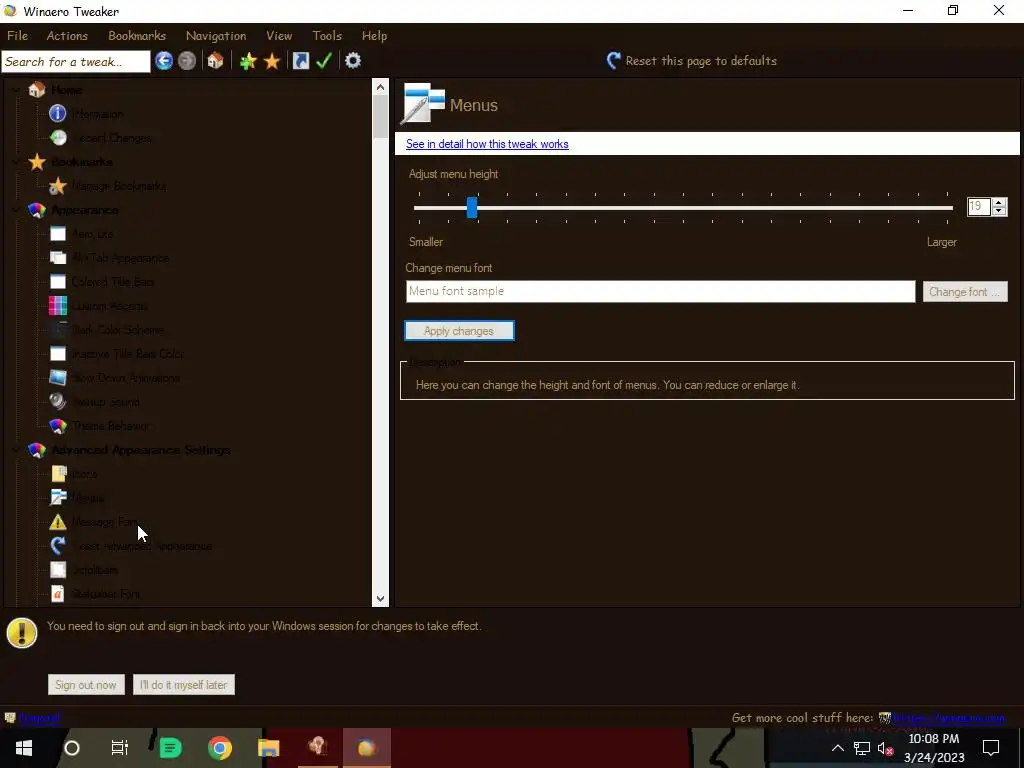The image size is (1024, 768).
Task: Open File Explorer from the taskbar
Action: pyautogui.click(x=268, y=748)
